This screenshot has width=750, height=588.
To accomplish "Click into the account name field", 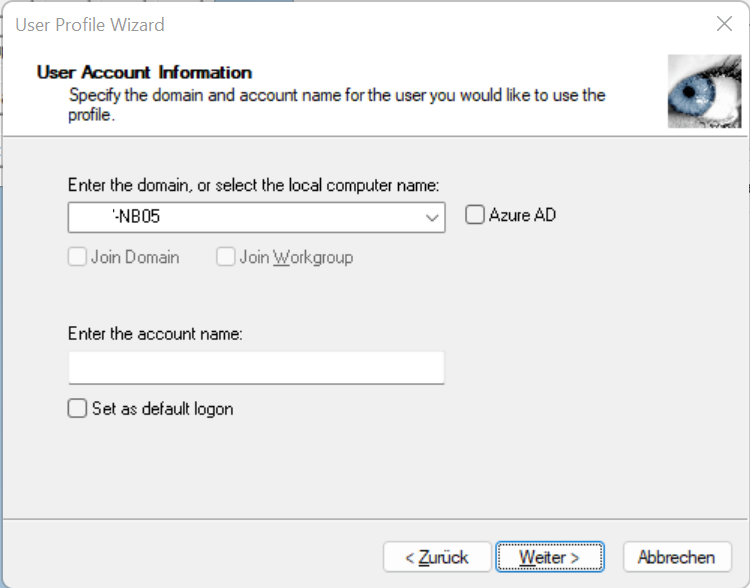I will [x=256, y=368].
